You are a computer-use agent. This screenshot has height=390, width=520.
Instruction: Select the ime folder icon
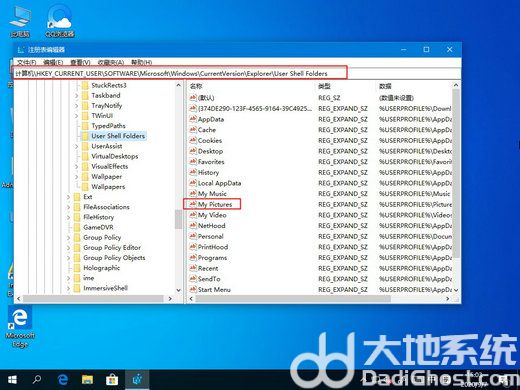point(77,278)
